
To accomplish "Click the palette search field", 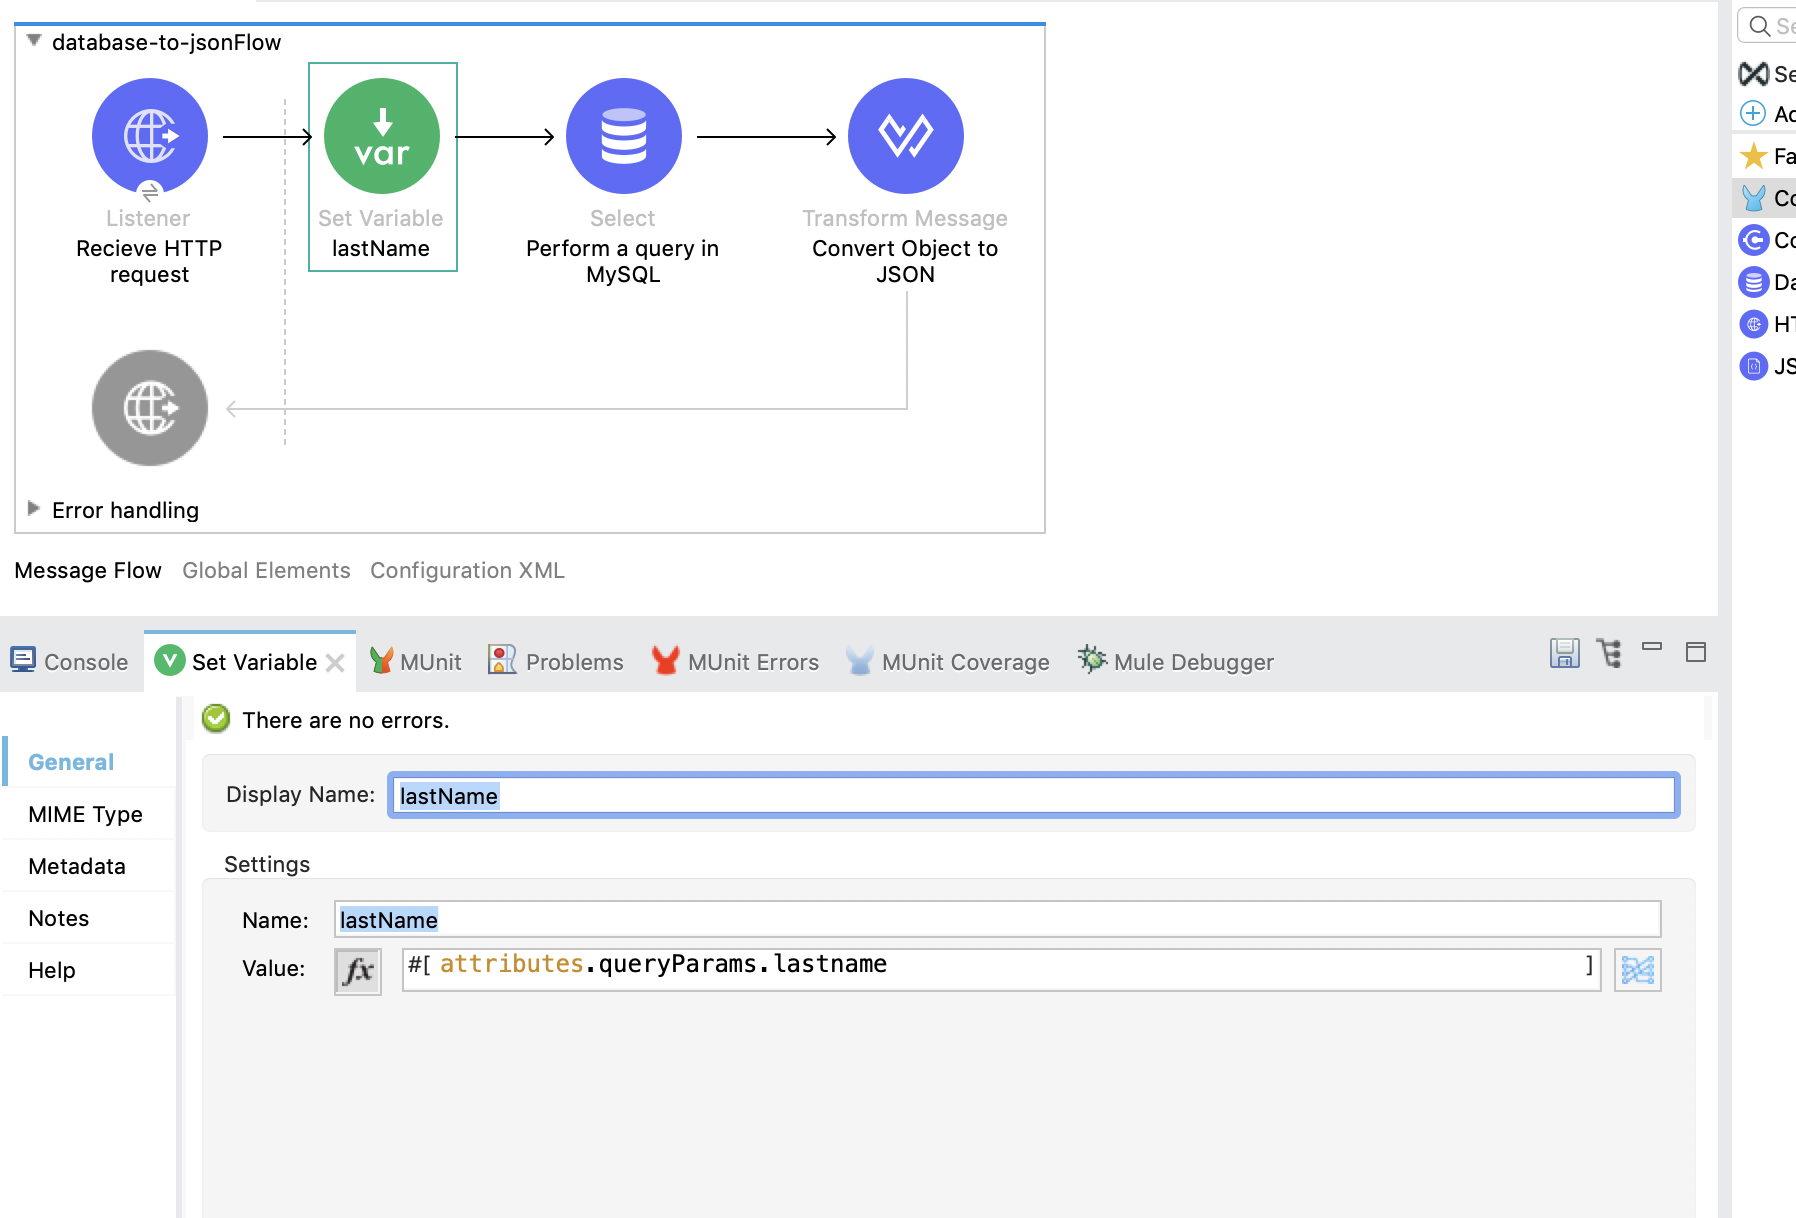I will pyautogui.click(x=1768, y=26).
